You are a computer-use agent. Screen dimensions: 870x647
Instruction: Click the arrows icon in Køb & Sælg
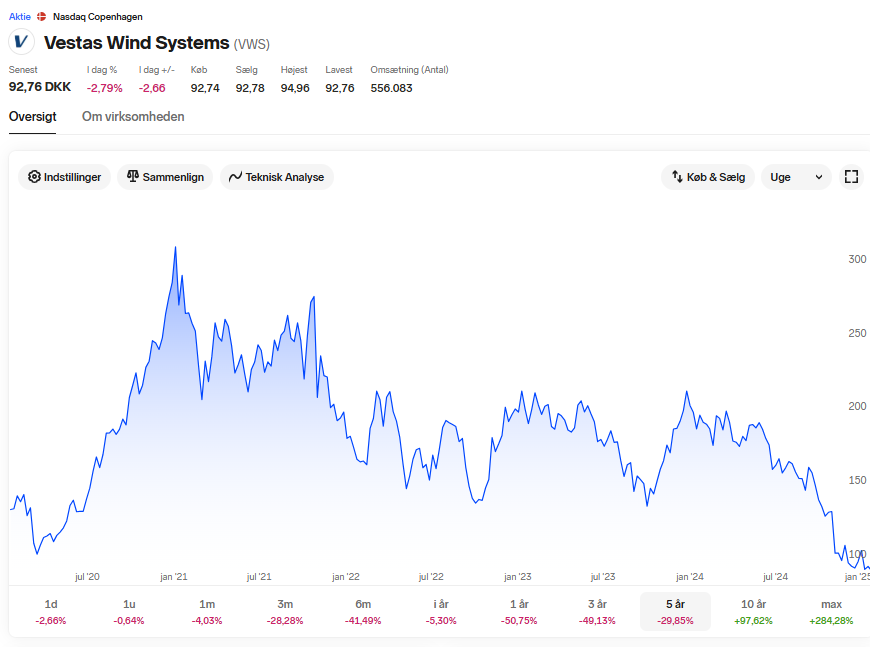click(x=677, y=176)
